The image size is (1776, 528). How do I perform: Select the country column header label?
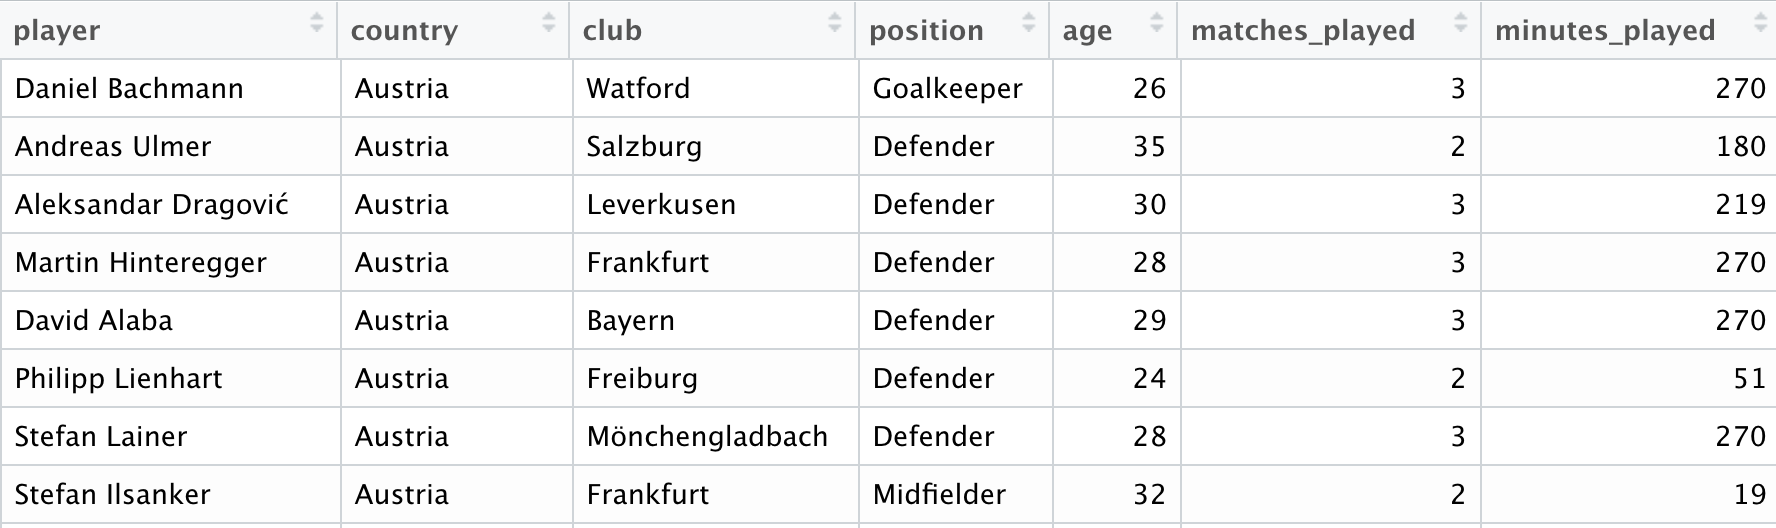pos(404,31)
